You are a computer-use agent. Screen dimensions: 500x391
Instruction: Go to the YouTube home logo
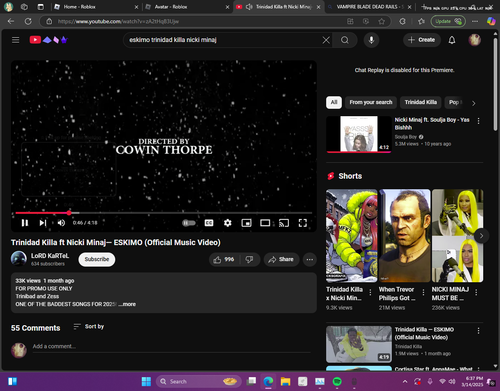tap(49, 40)
